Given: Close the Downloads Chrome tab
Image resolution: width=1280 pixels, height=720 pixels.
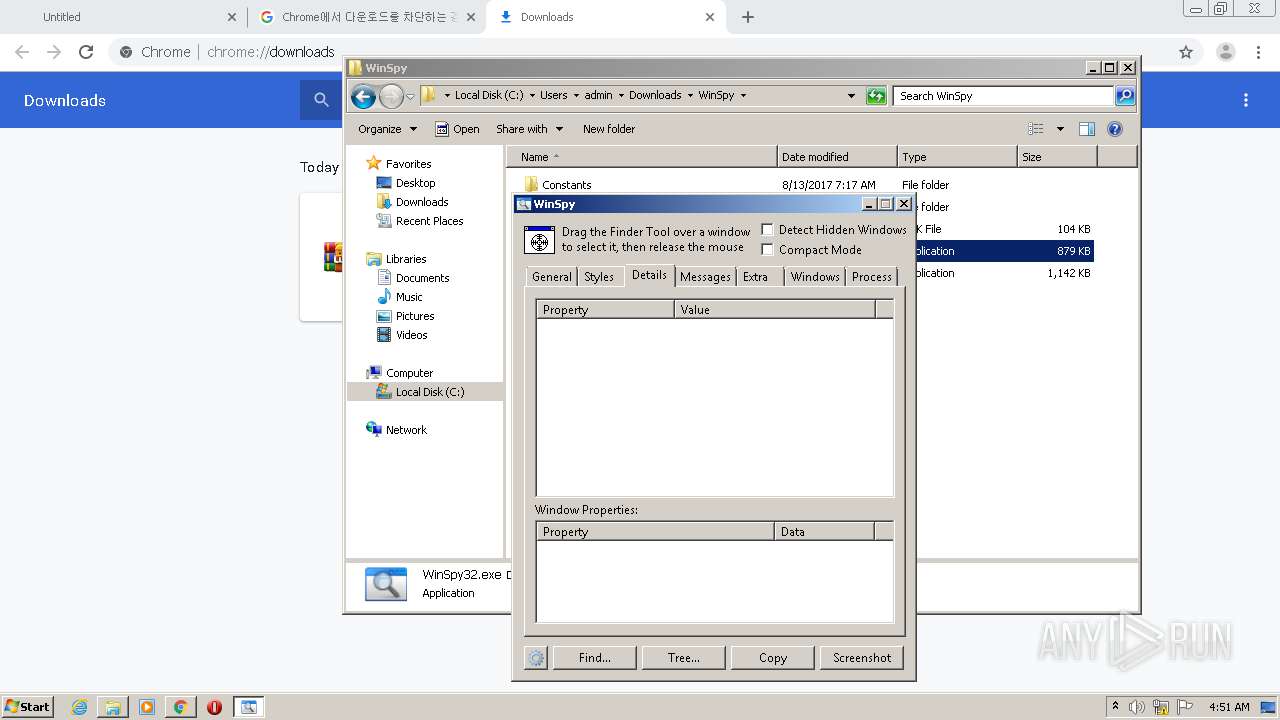Looking at the screenshot, I should click(x=710, y=17).
